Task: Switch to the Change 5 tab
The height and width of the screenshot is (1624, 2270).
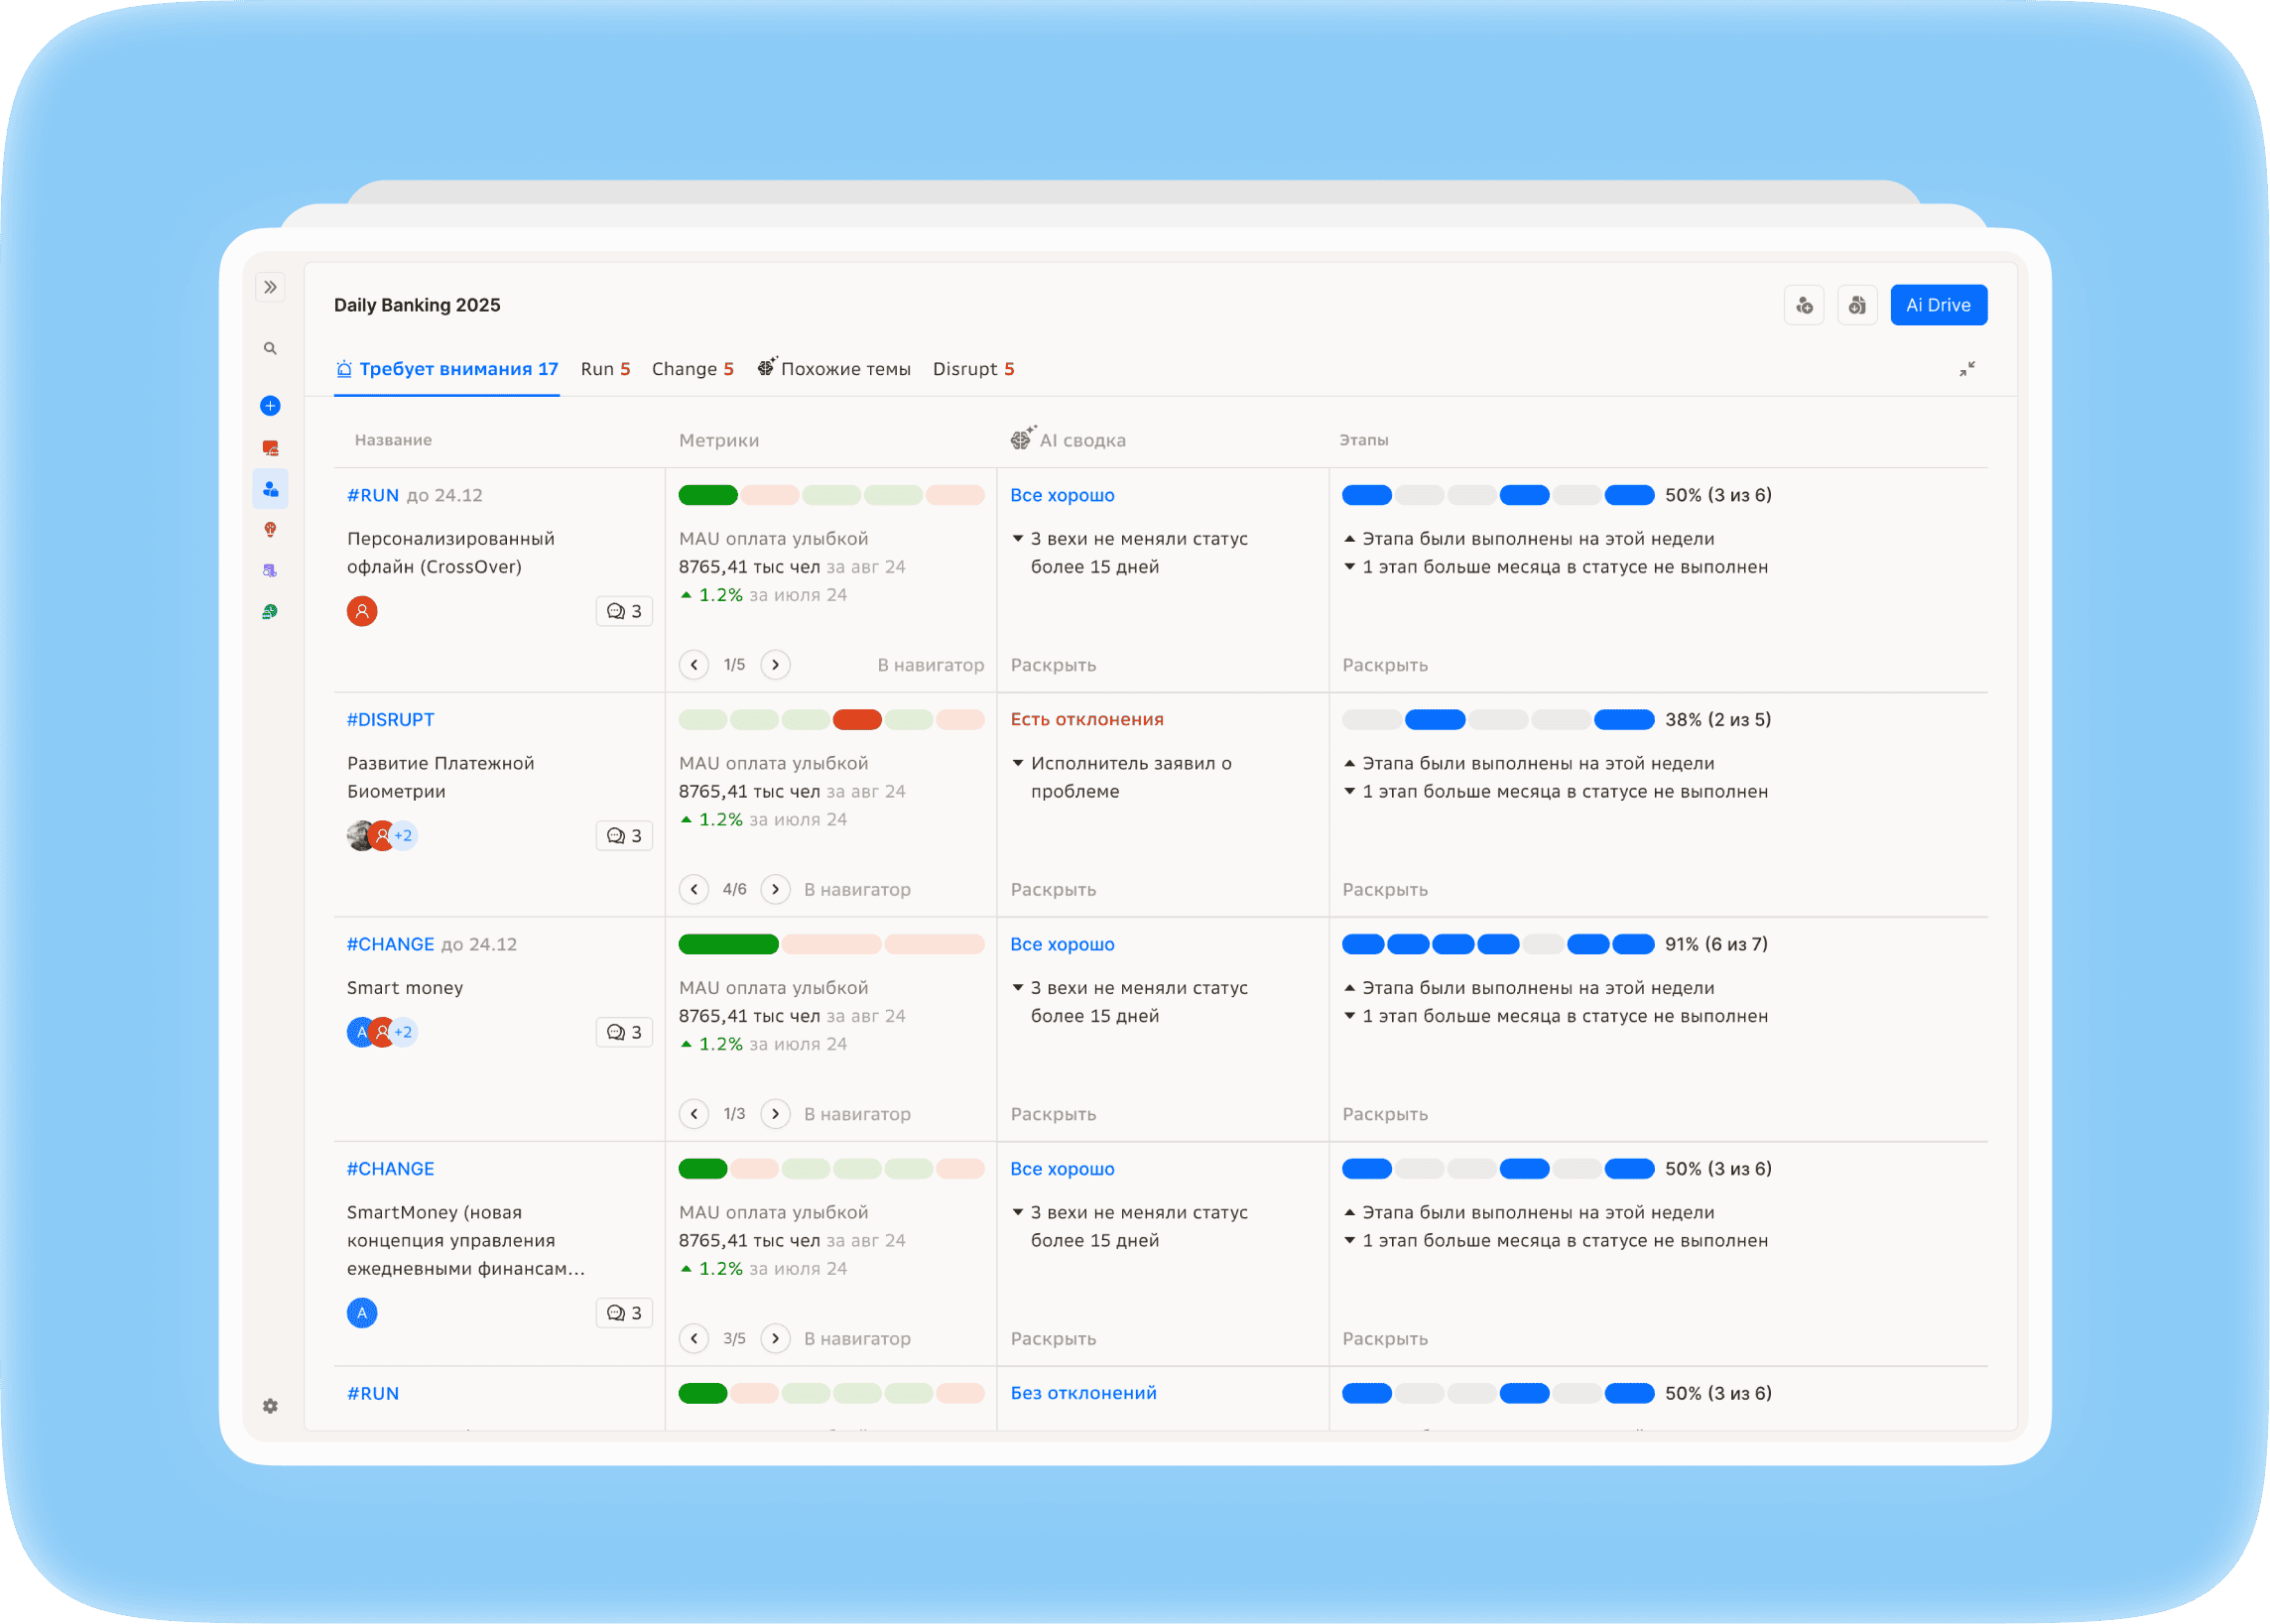Action: click(x=693, y=370)
